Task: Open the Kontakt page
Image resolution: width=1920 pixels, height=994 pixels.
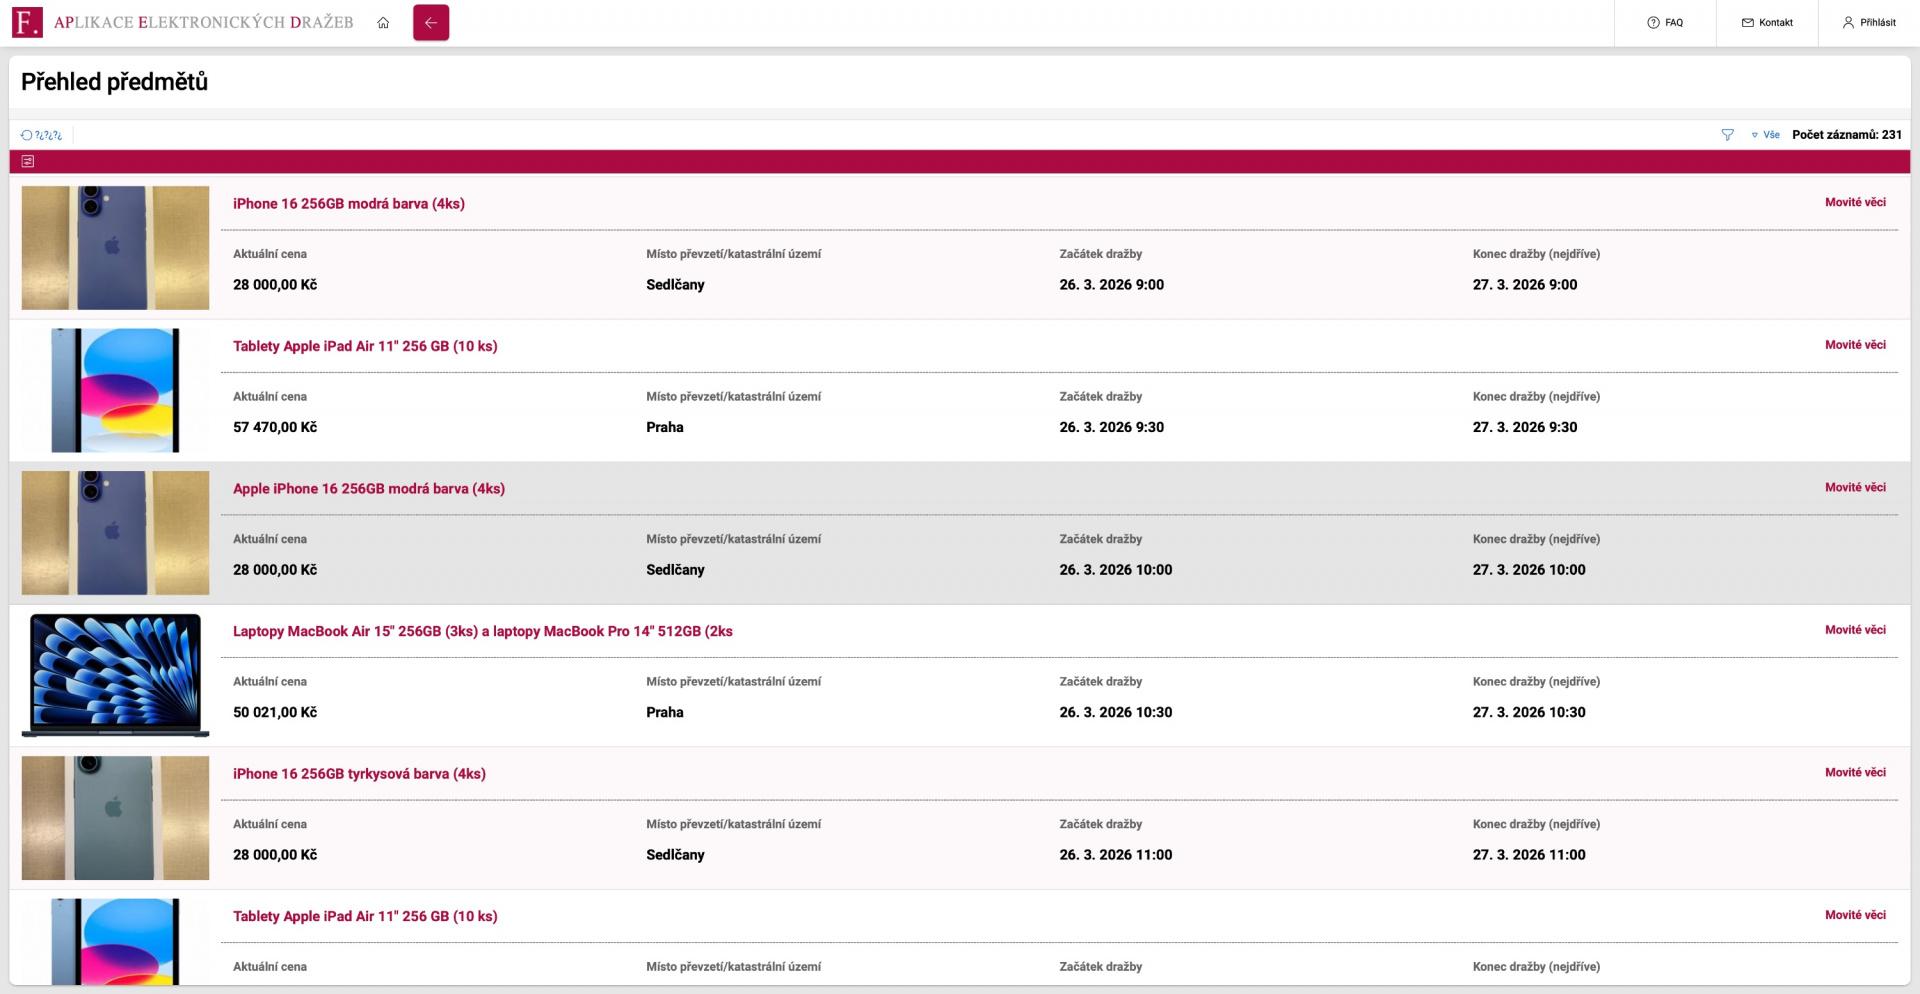Action: click(x=1767, y=23)
